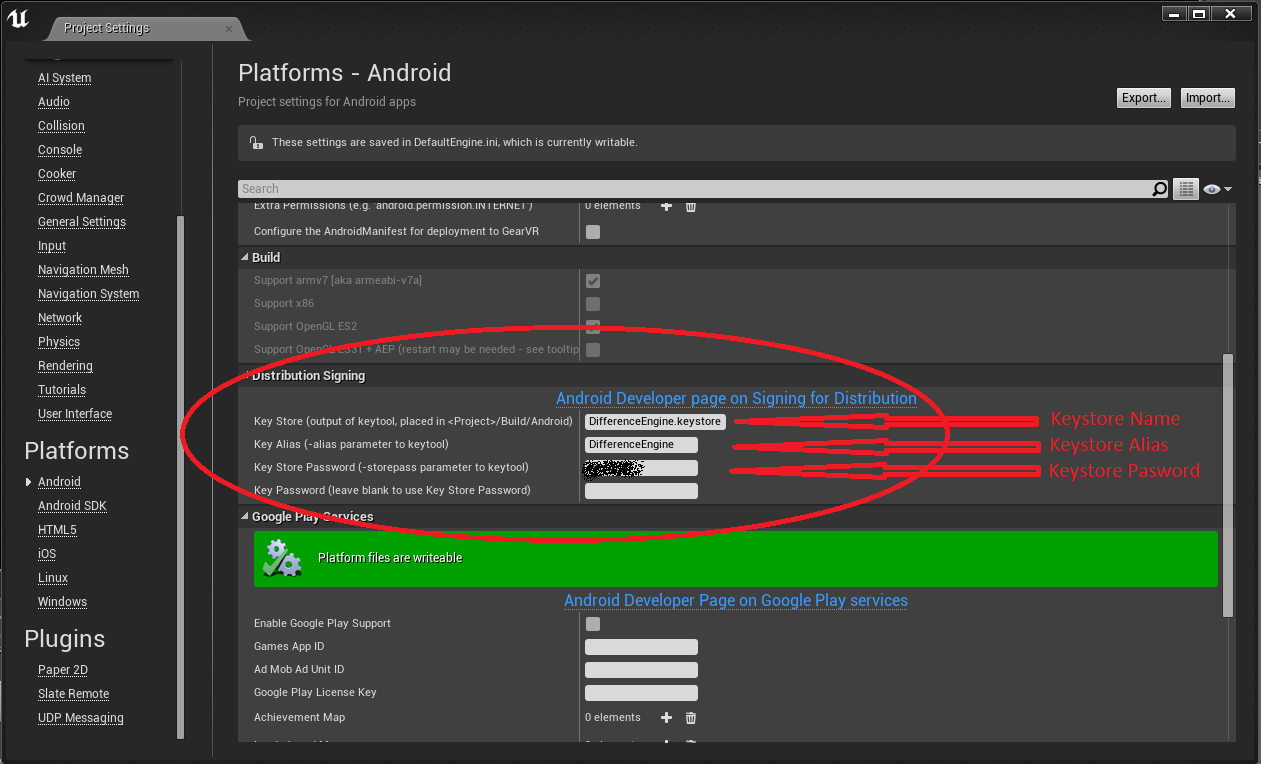Image resolution: width=1261 pixels, height=764 pixels.
Task: Open the list view options icon
Action: tap(1186, 189)
